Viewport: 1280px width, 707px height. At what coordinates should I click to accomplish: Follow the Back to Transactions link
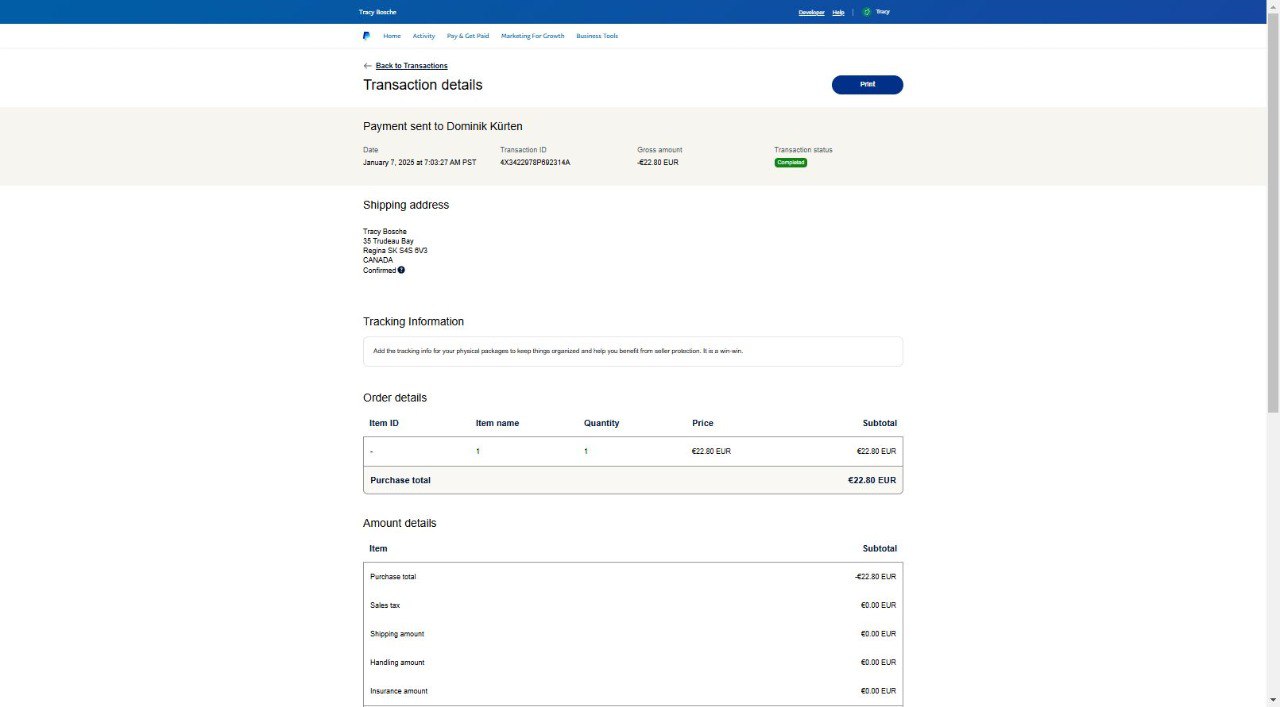coord(411,66)
